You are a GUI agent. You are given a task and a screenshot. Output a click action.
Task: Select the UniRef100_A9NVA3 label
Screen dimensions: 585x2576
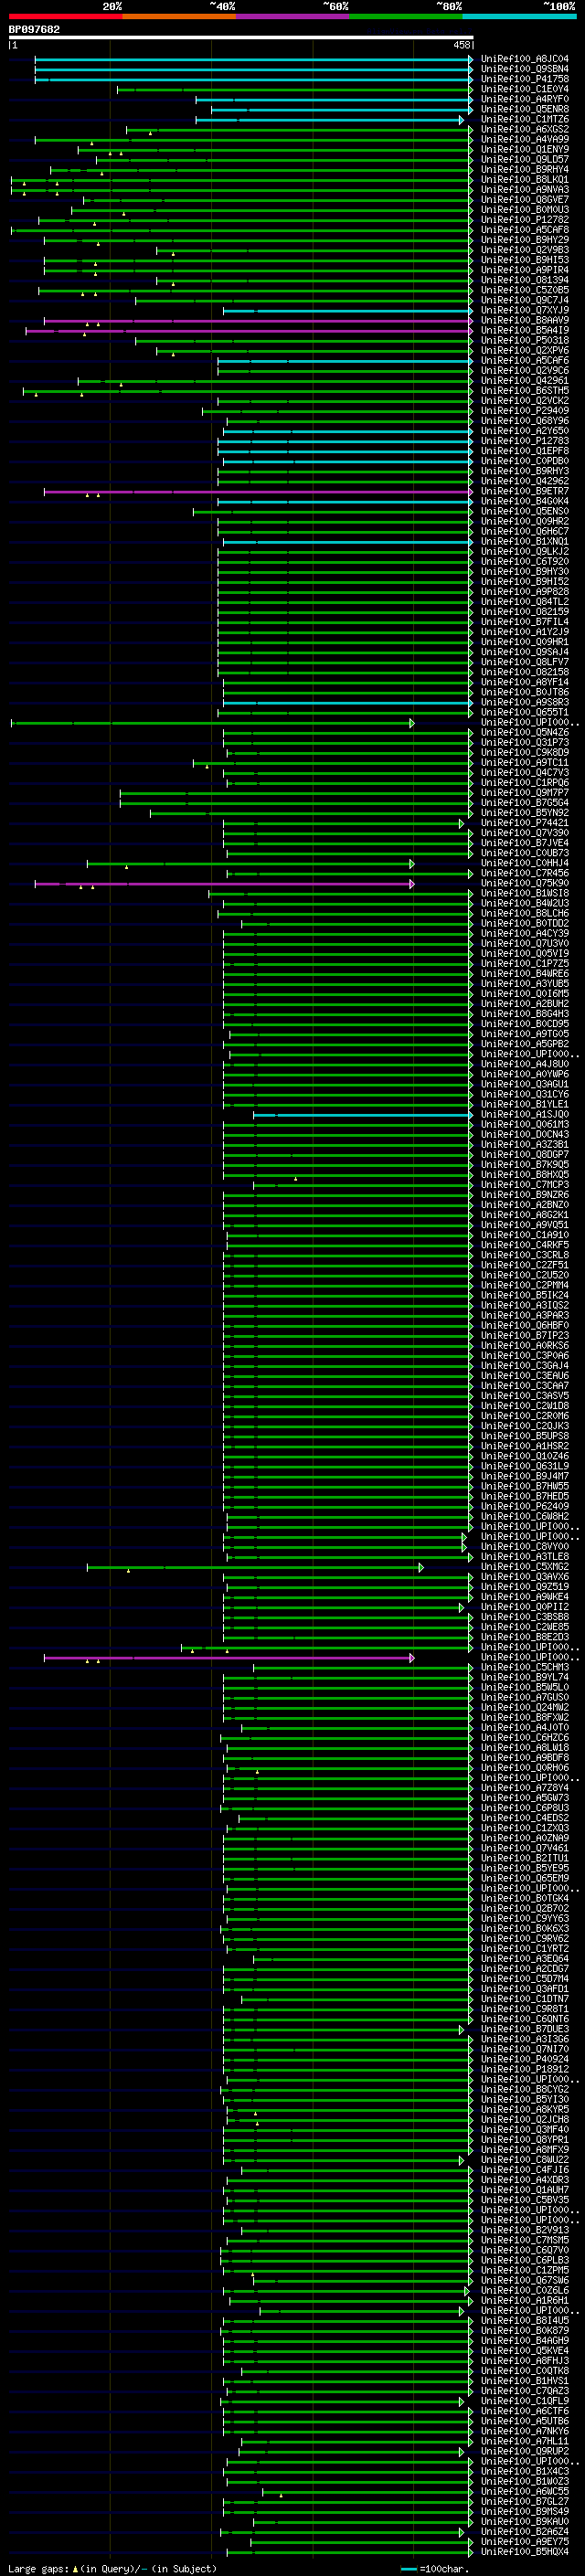[x=525, y=190]
